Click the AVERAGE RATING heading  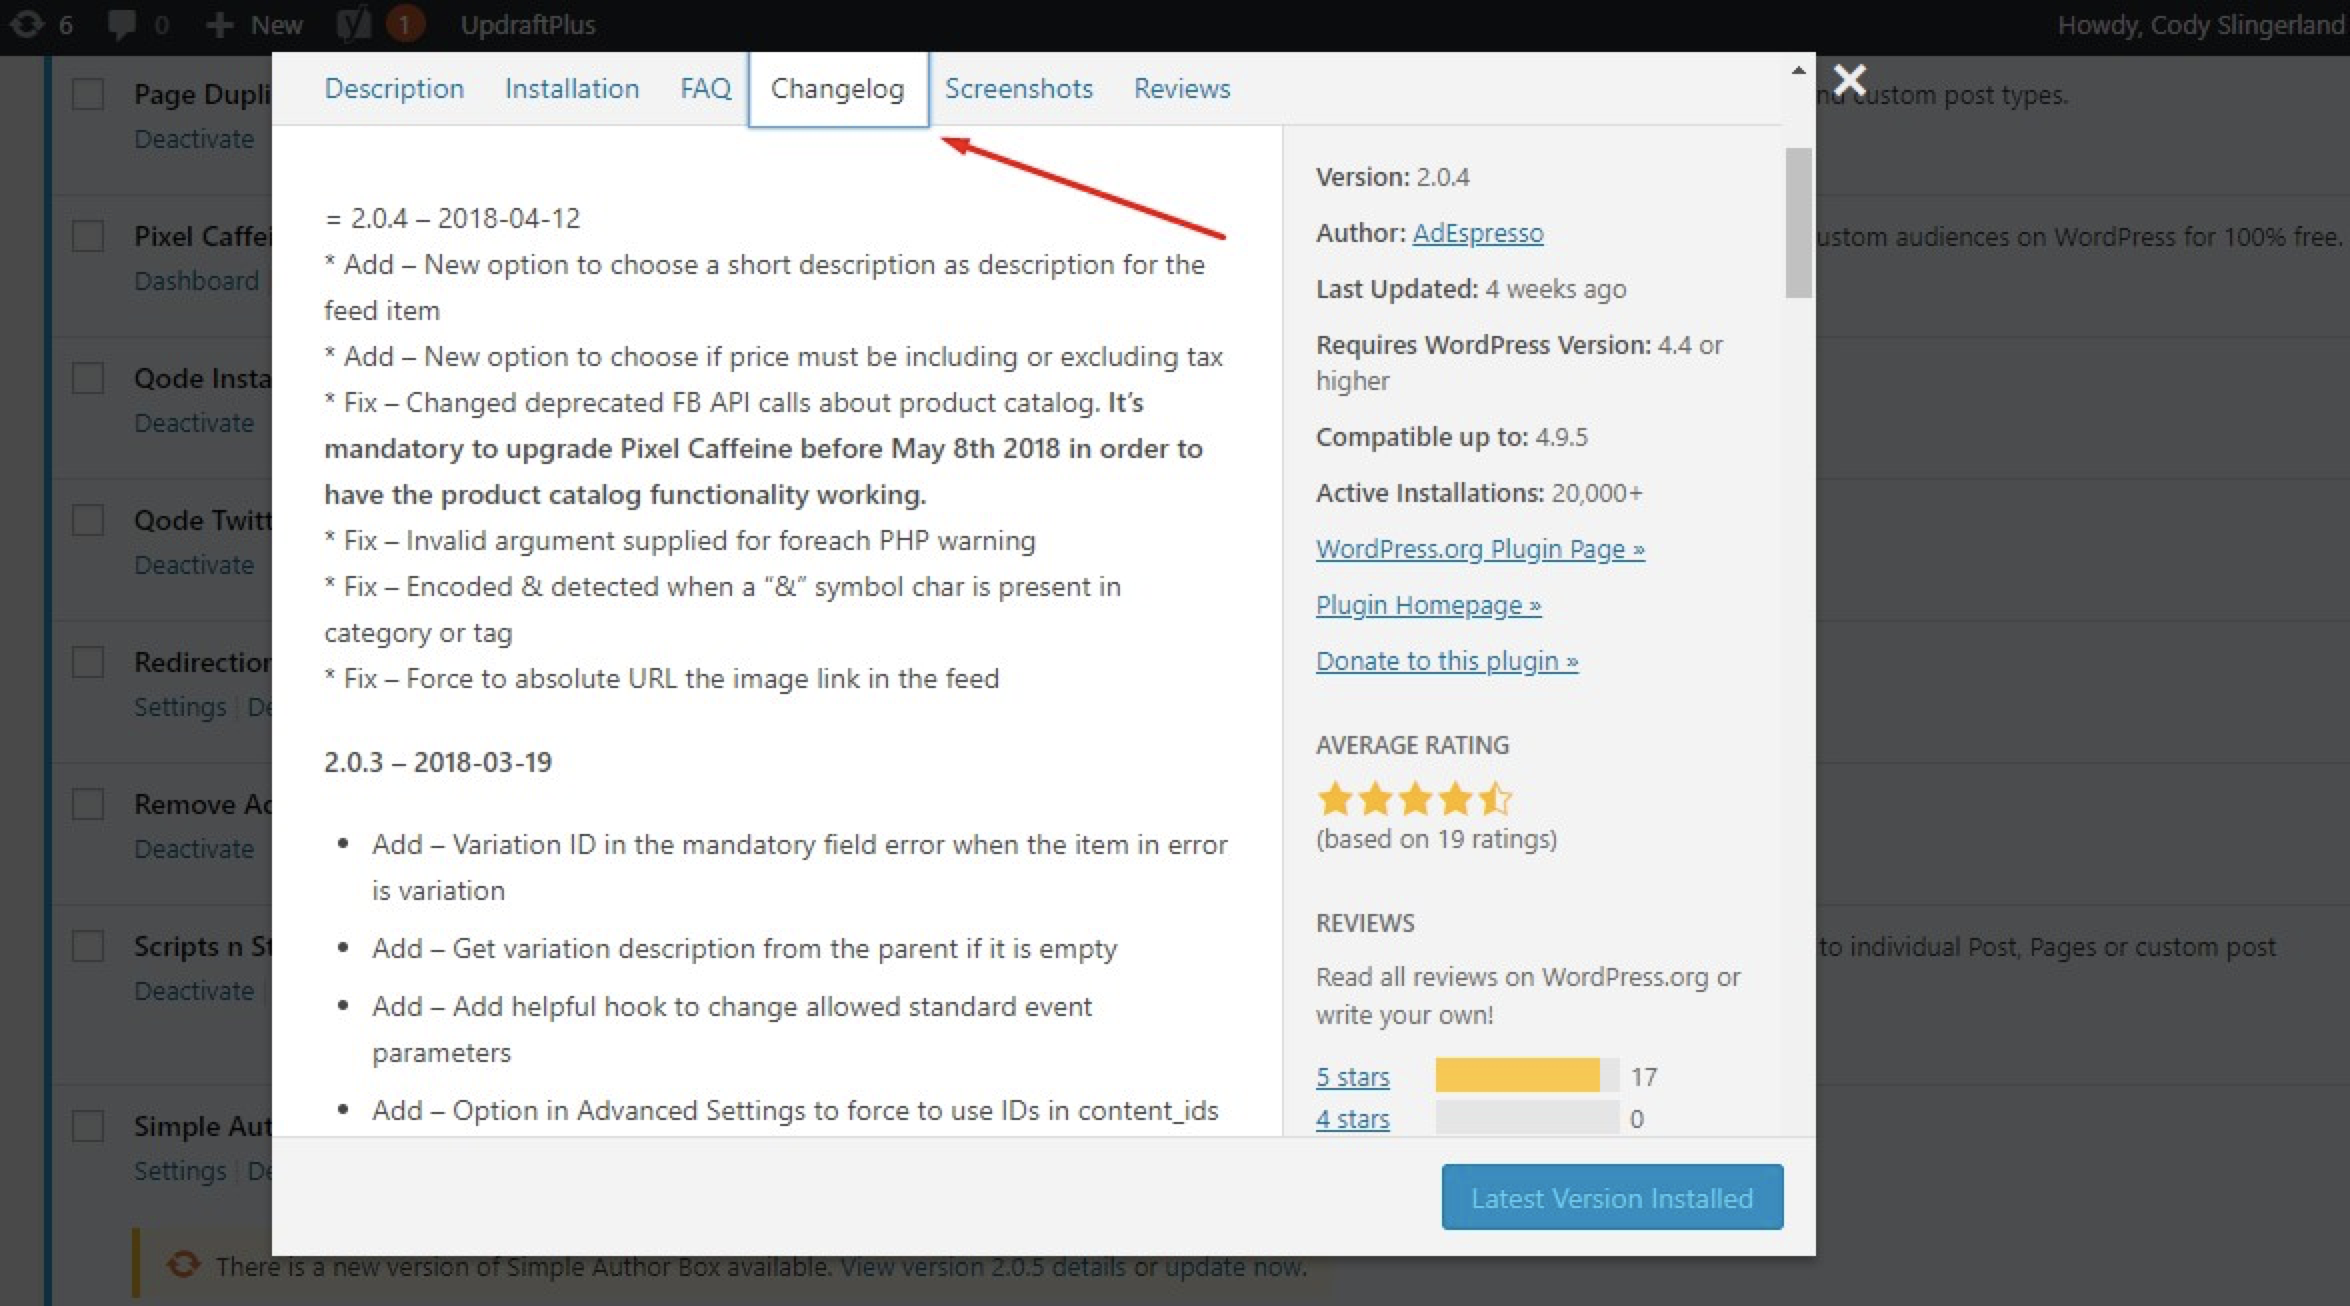click(1412, 745)
